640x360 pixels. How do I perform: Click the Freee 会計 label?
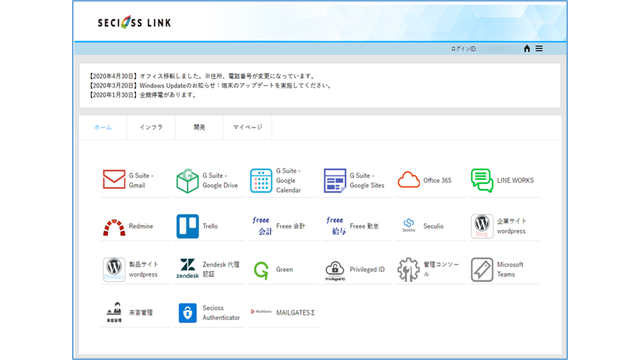(x=291, y=226)
